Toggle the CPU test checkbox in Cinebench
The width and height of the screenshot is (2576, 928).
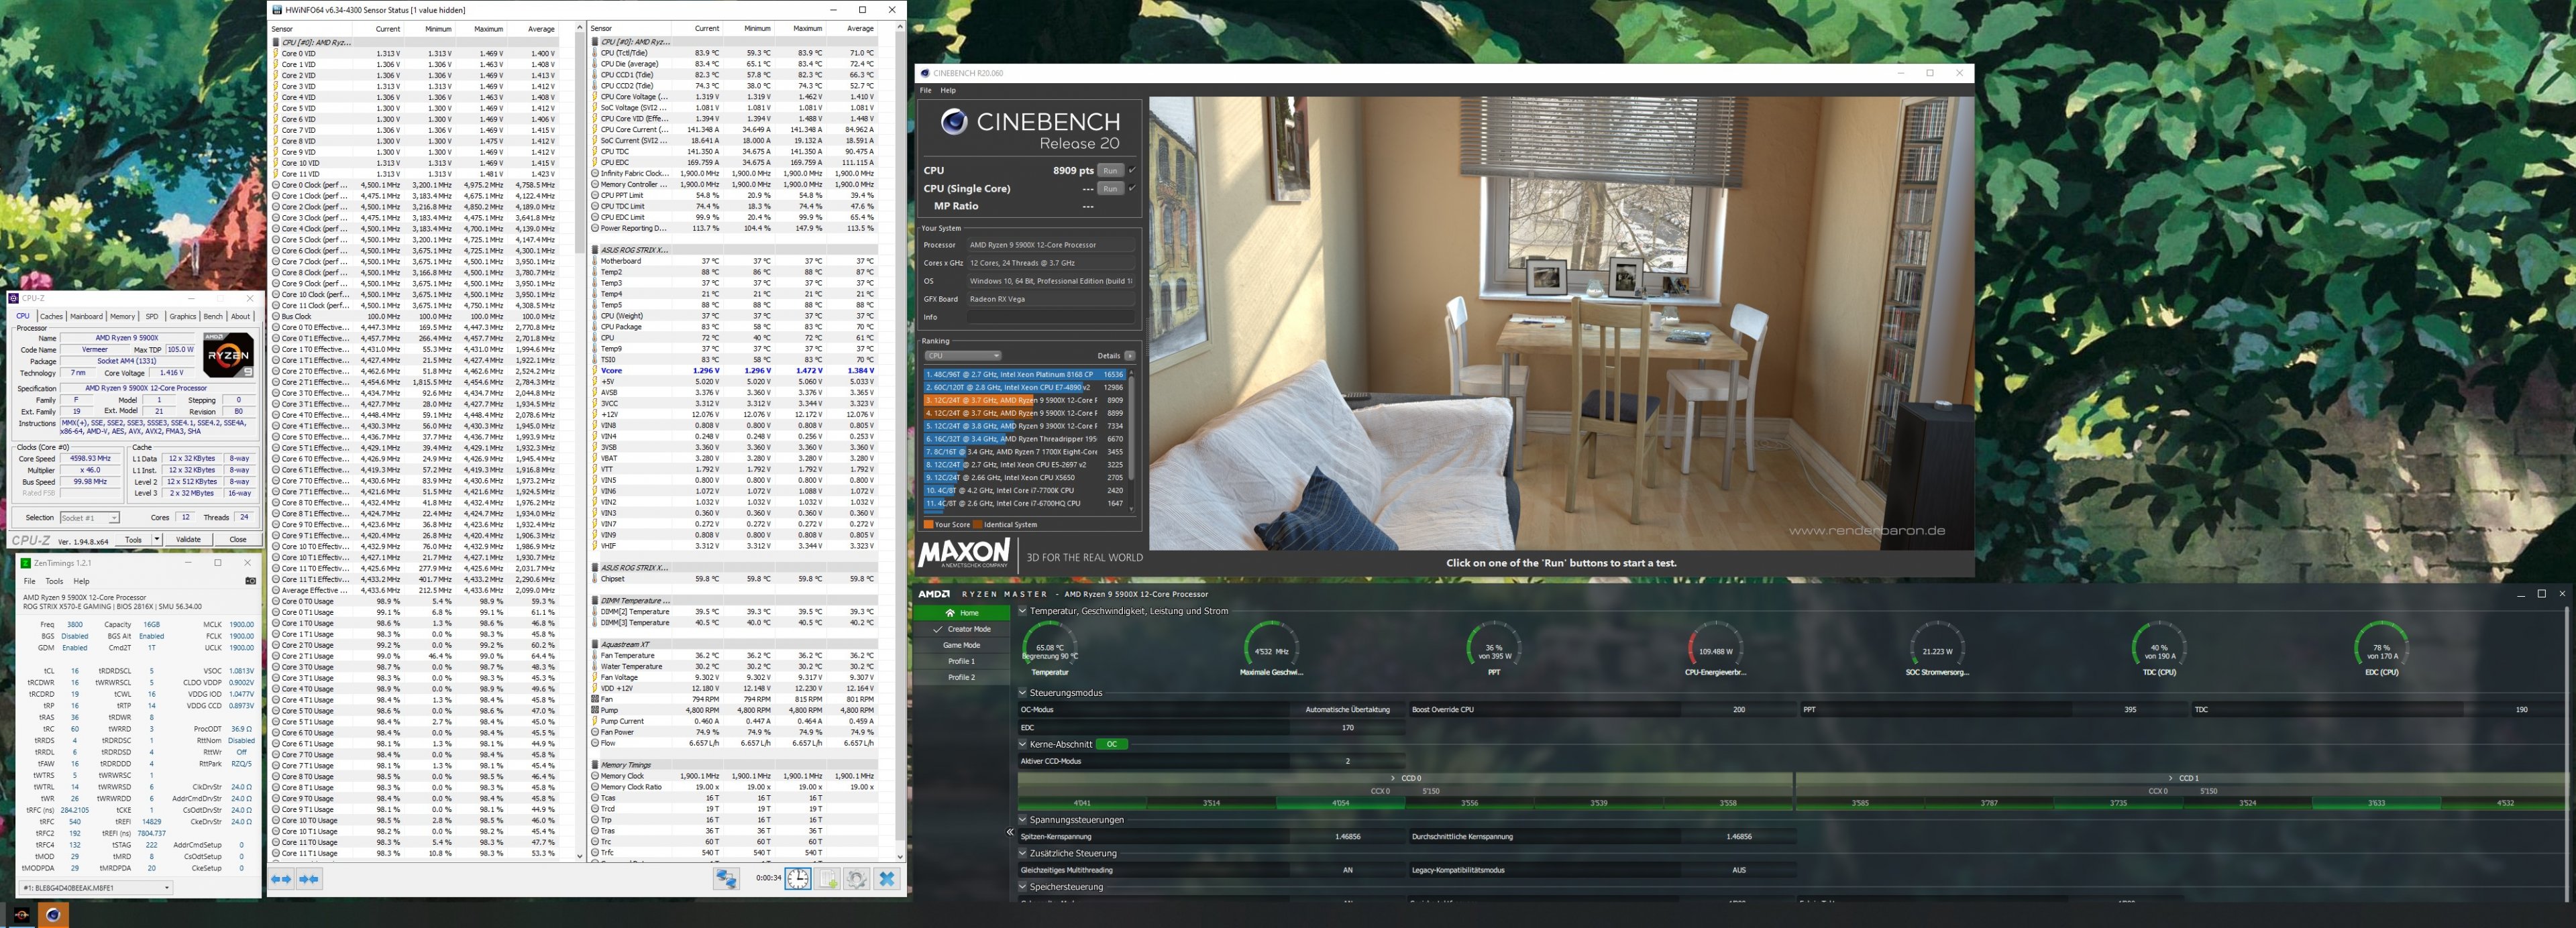click(x=1132, y=170)
